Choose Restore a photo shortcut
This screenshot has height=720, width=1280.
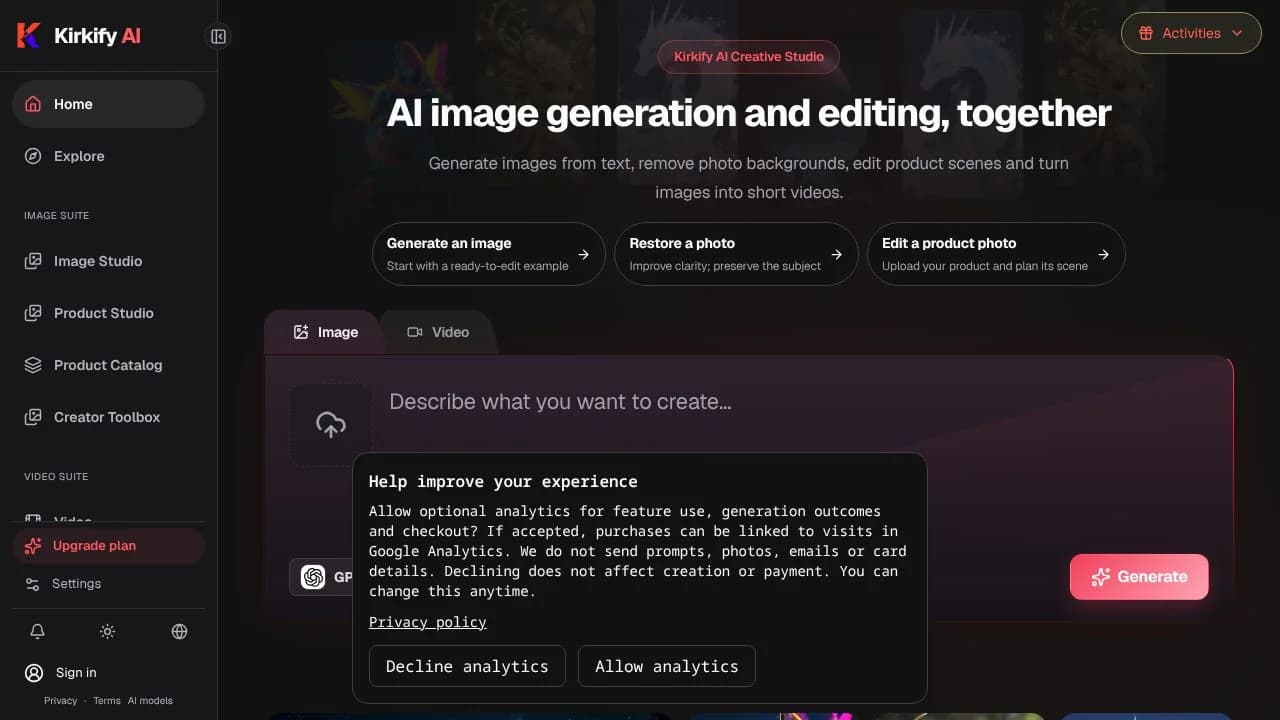click(x=736, y=254)
